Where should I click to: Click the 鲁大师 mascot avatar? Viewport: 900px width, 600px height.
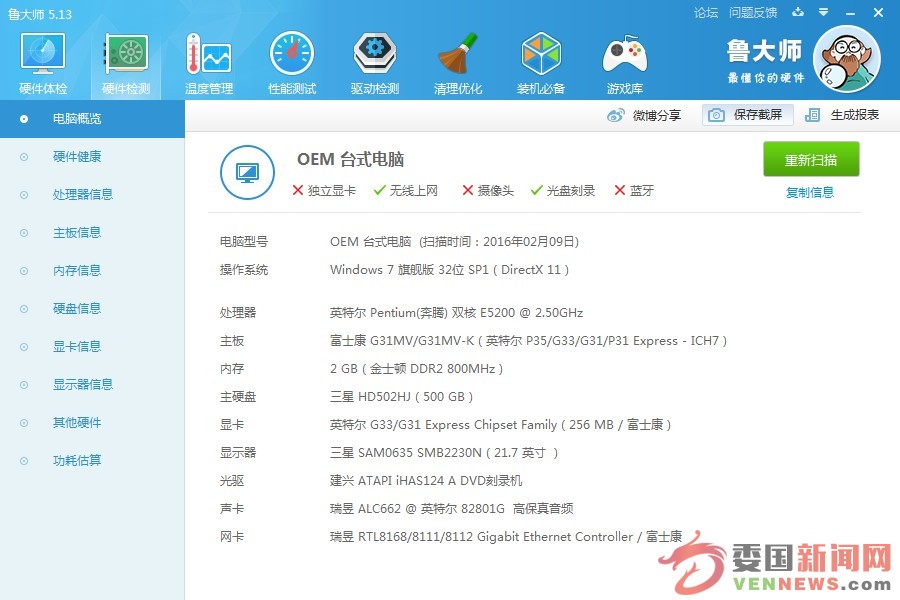point(847,59)
